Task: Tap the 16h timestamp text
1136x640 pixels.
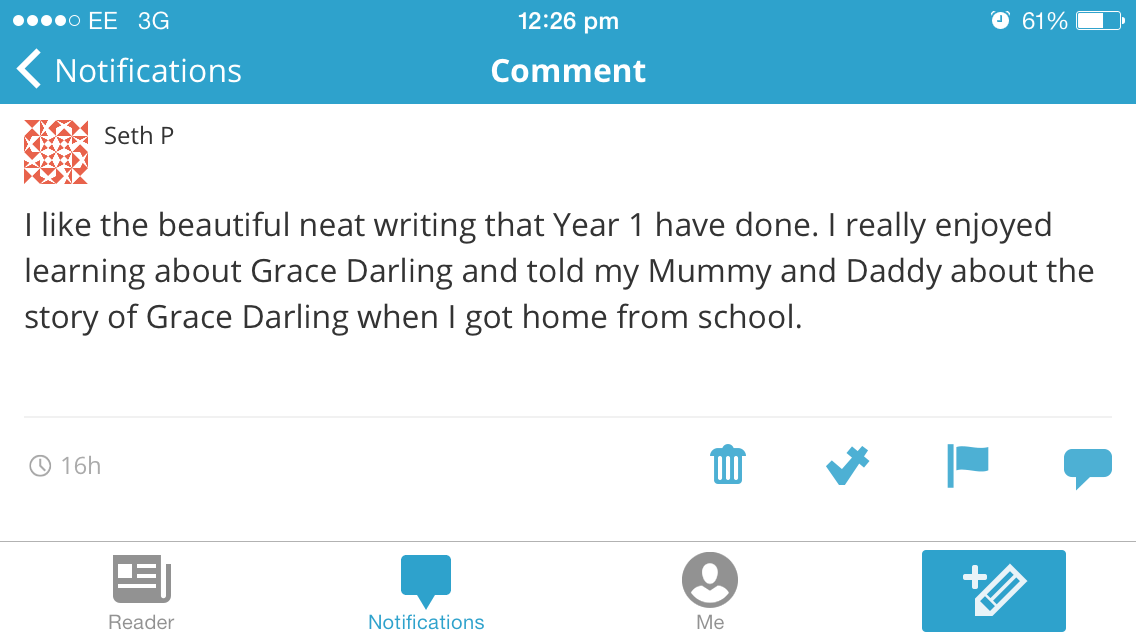Action: (81, 466)
